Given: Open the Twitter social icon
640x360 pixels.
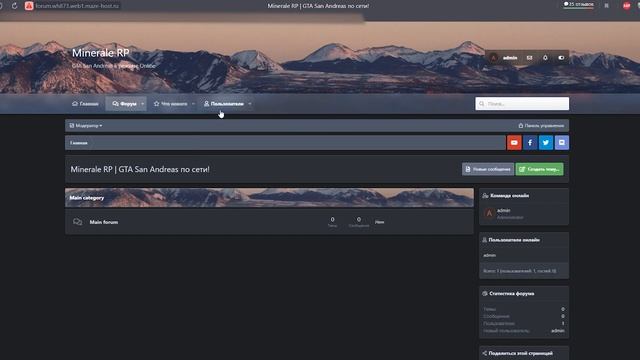Looking at the screenshot, I should 546,142.
